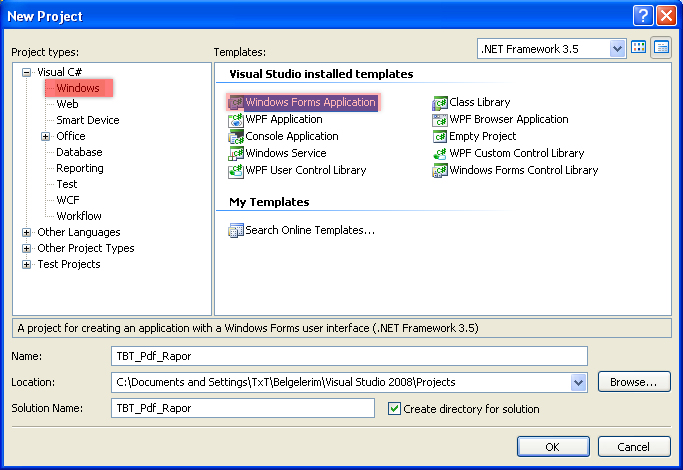Expand the Other Project Types node
The height and width of the screenshot is (470, 683).
27,248
